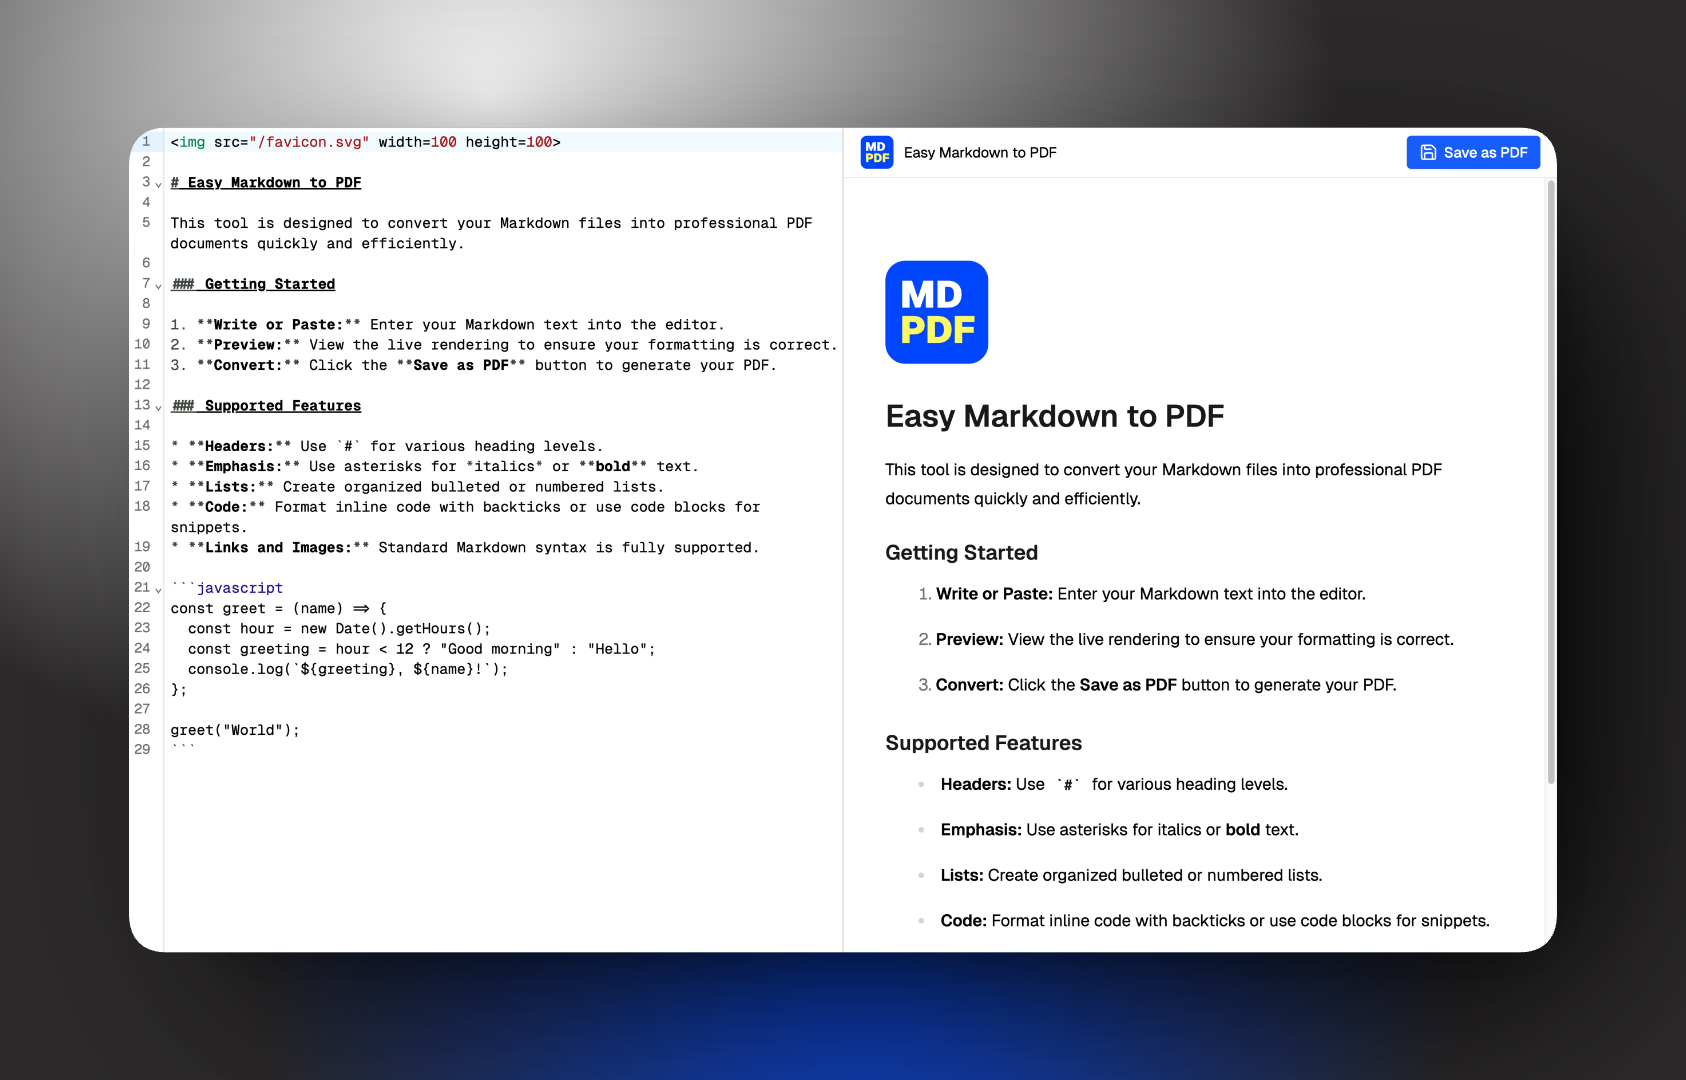This screenshot has width=1686, height=1080.
Task: Click line number 13 in the editor gutter
Action: pos(141,405)
